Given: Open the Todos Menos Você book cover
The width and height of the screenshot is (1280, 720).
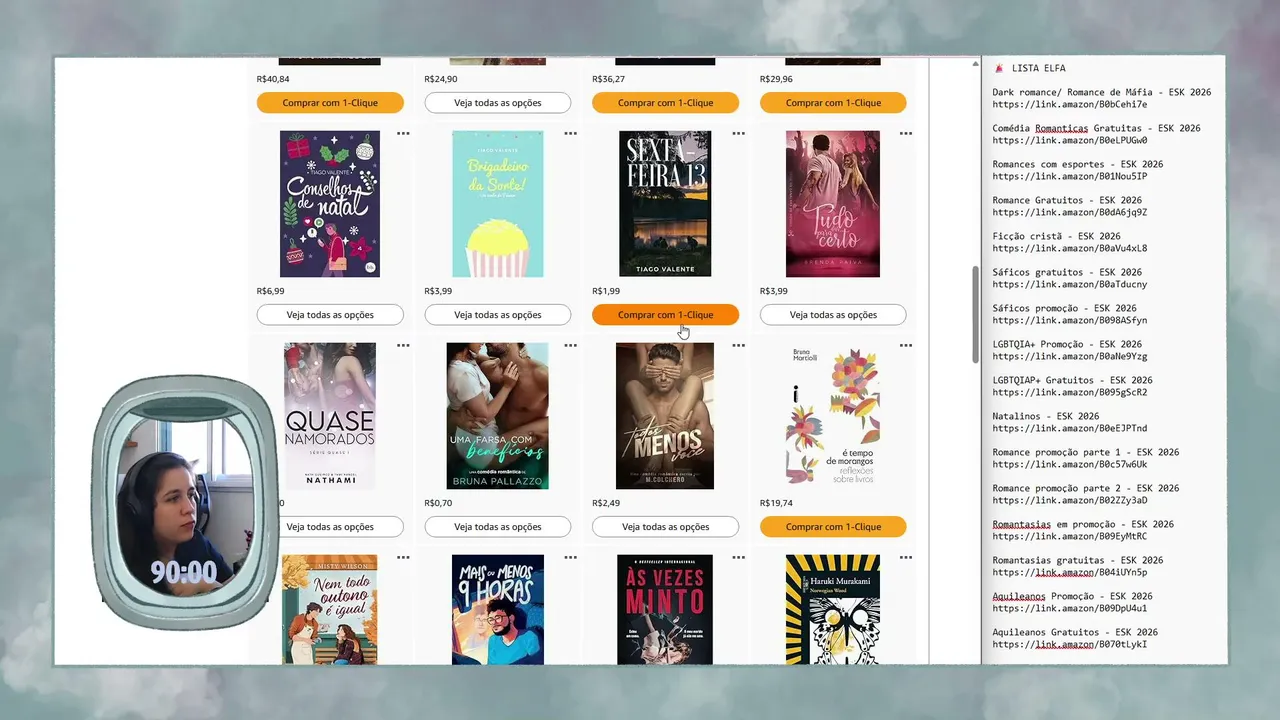Looking at the screenshot, I should pos(665,416).
